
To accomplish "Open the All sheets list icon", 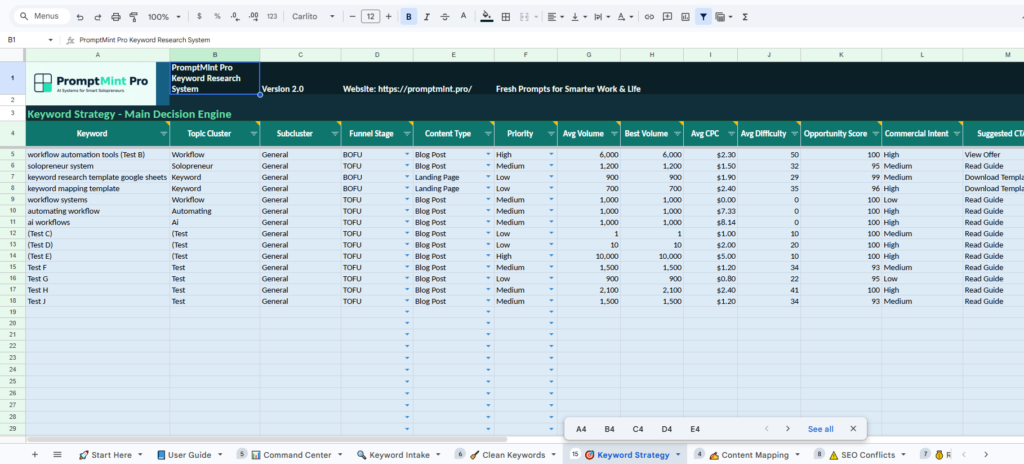I will [x=57, y=455].
